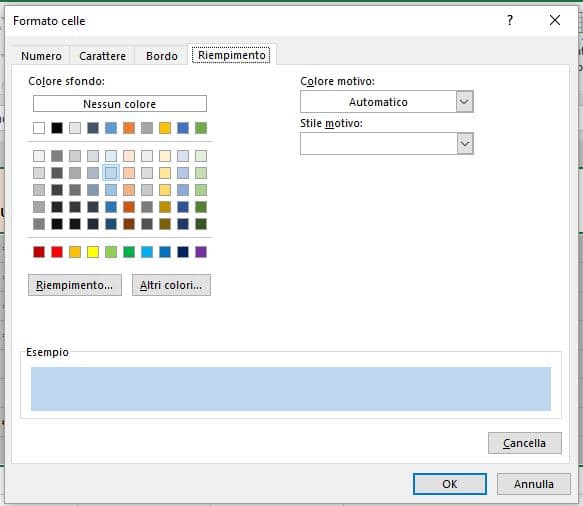This screenshot has height=506, width=583.
Task: Choose the gold theme swatch in top row
Action: 165,128
